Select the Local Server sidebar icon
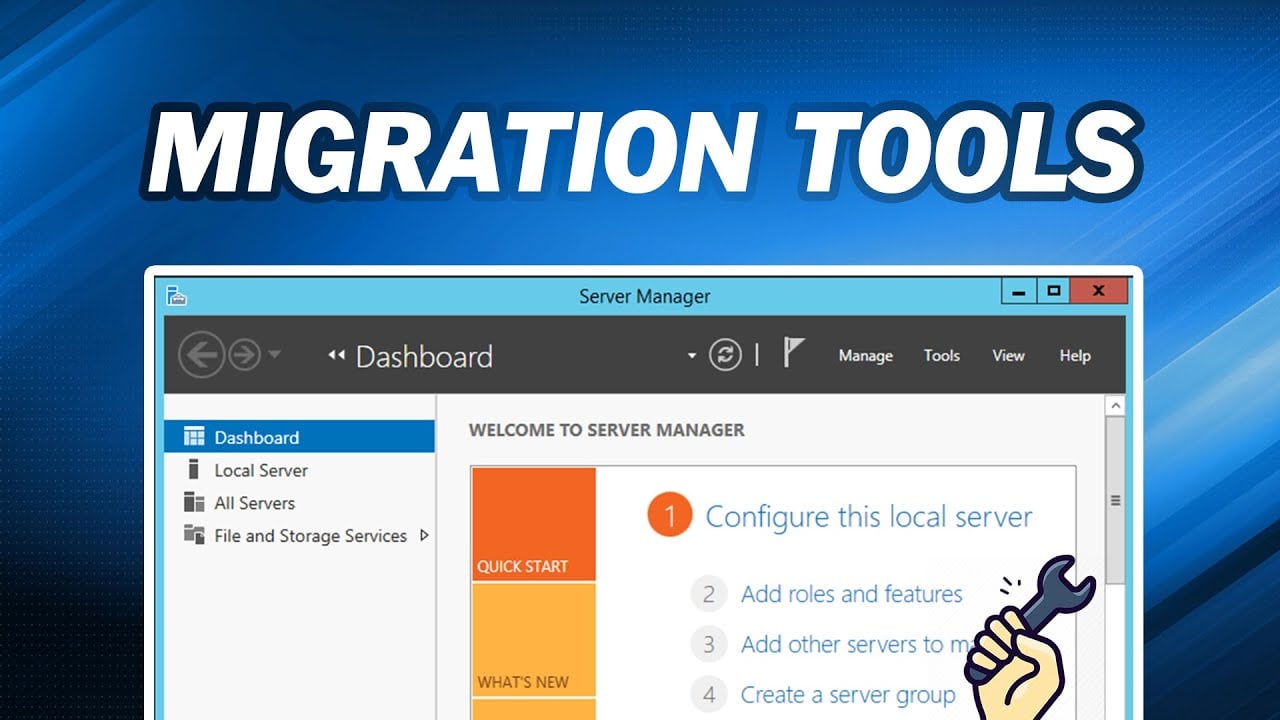 click(x=194, y=470)
